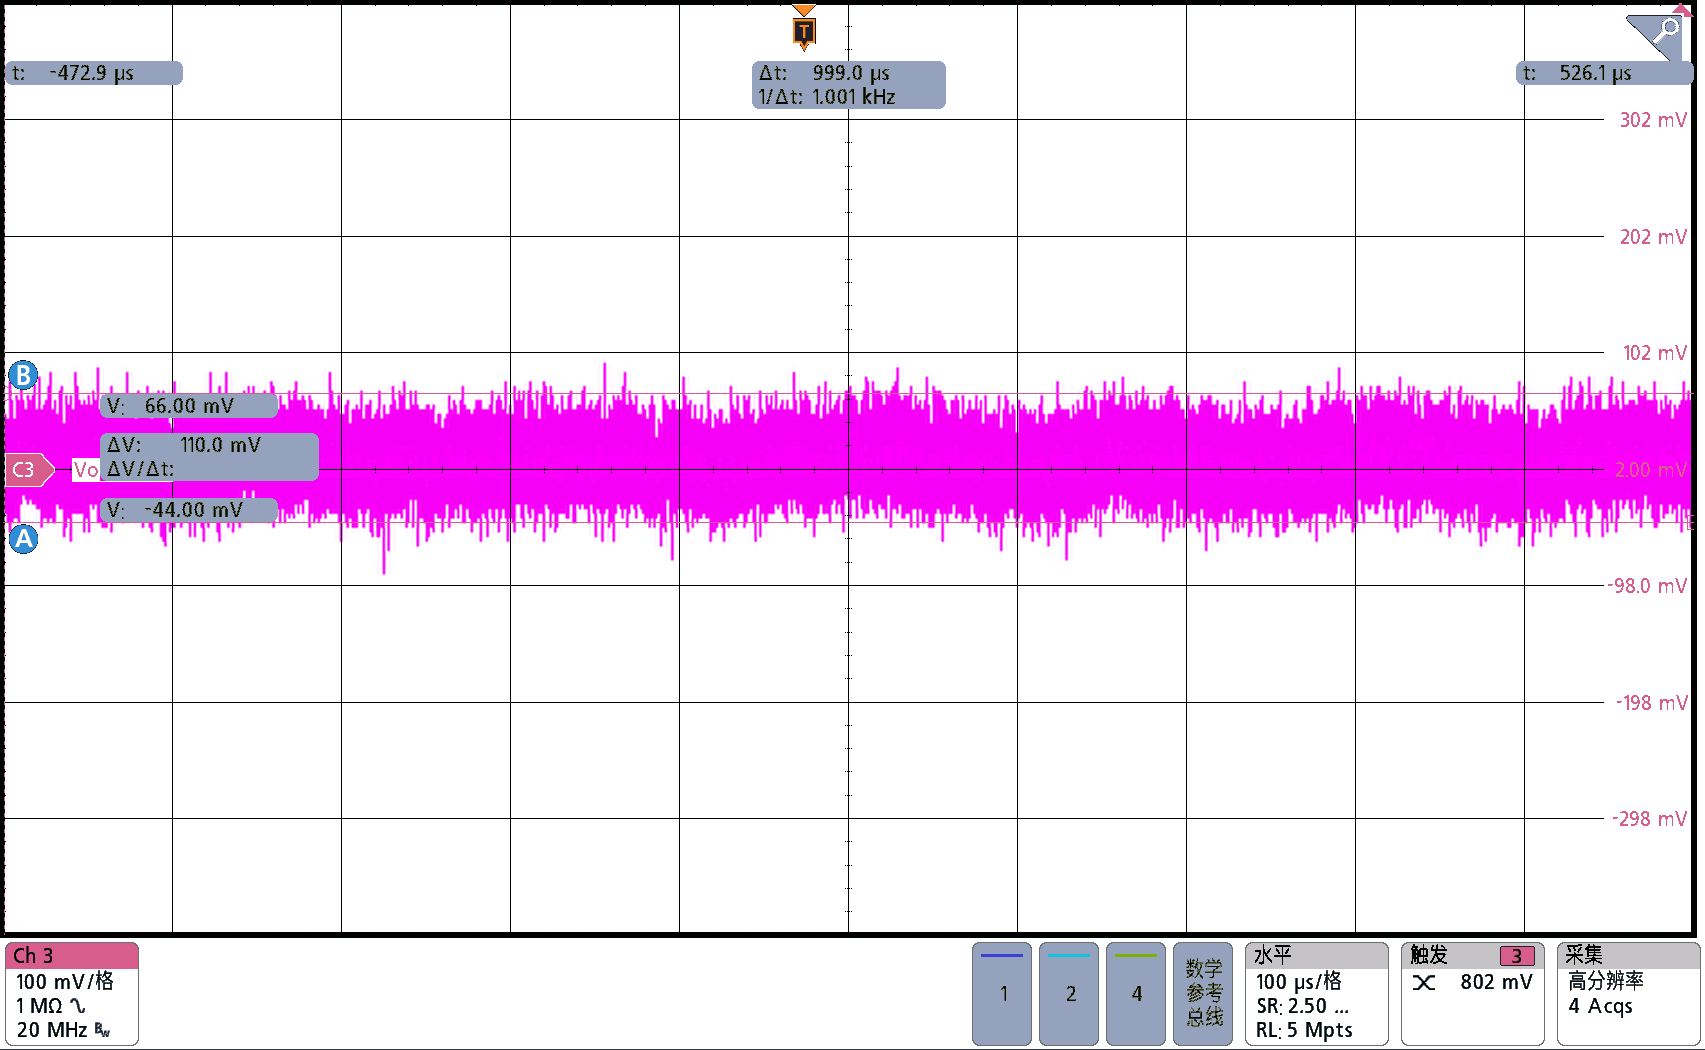Click the Vo waveform label
The width and height of the screenshot is (1705, 1050).
(86, 470)
